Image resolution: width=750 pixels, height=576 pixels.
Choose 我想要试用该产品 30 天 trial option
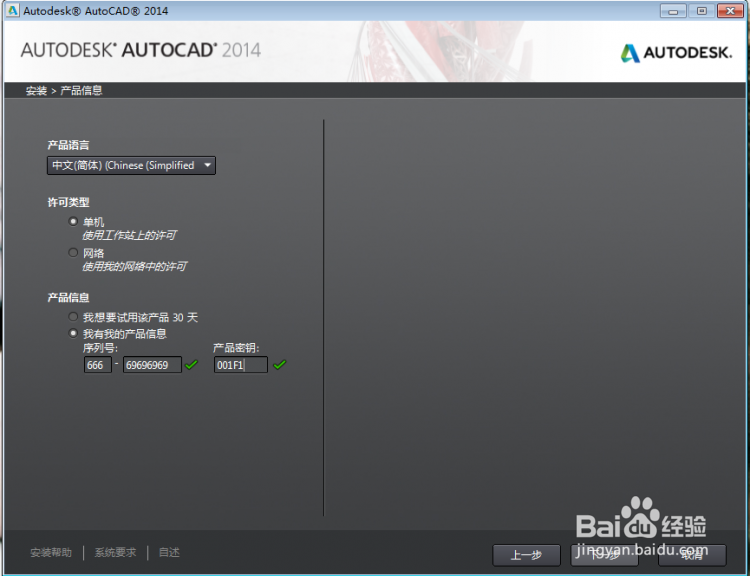[x=73, y=317]
